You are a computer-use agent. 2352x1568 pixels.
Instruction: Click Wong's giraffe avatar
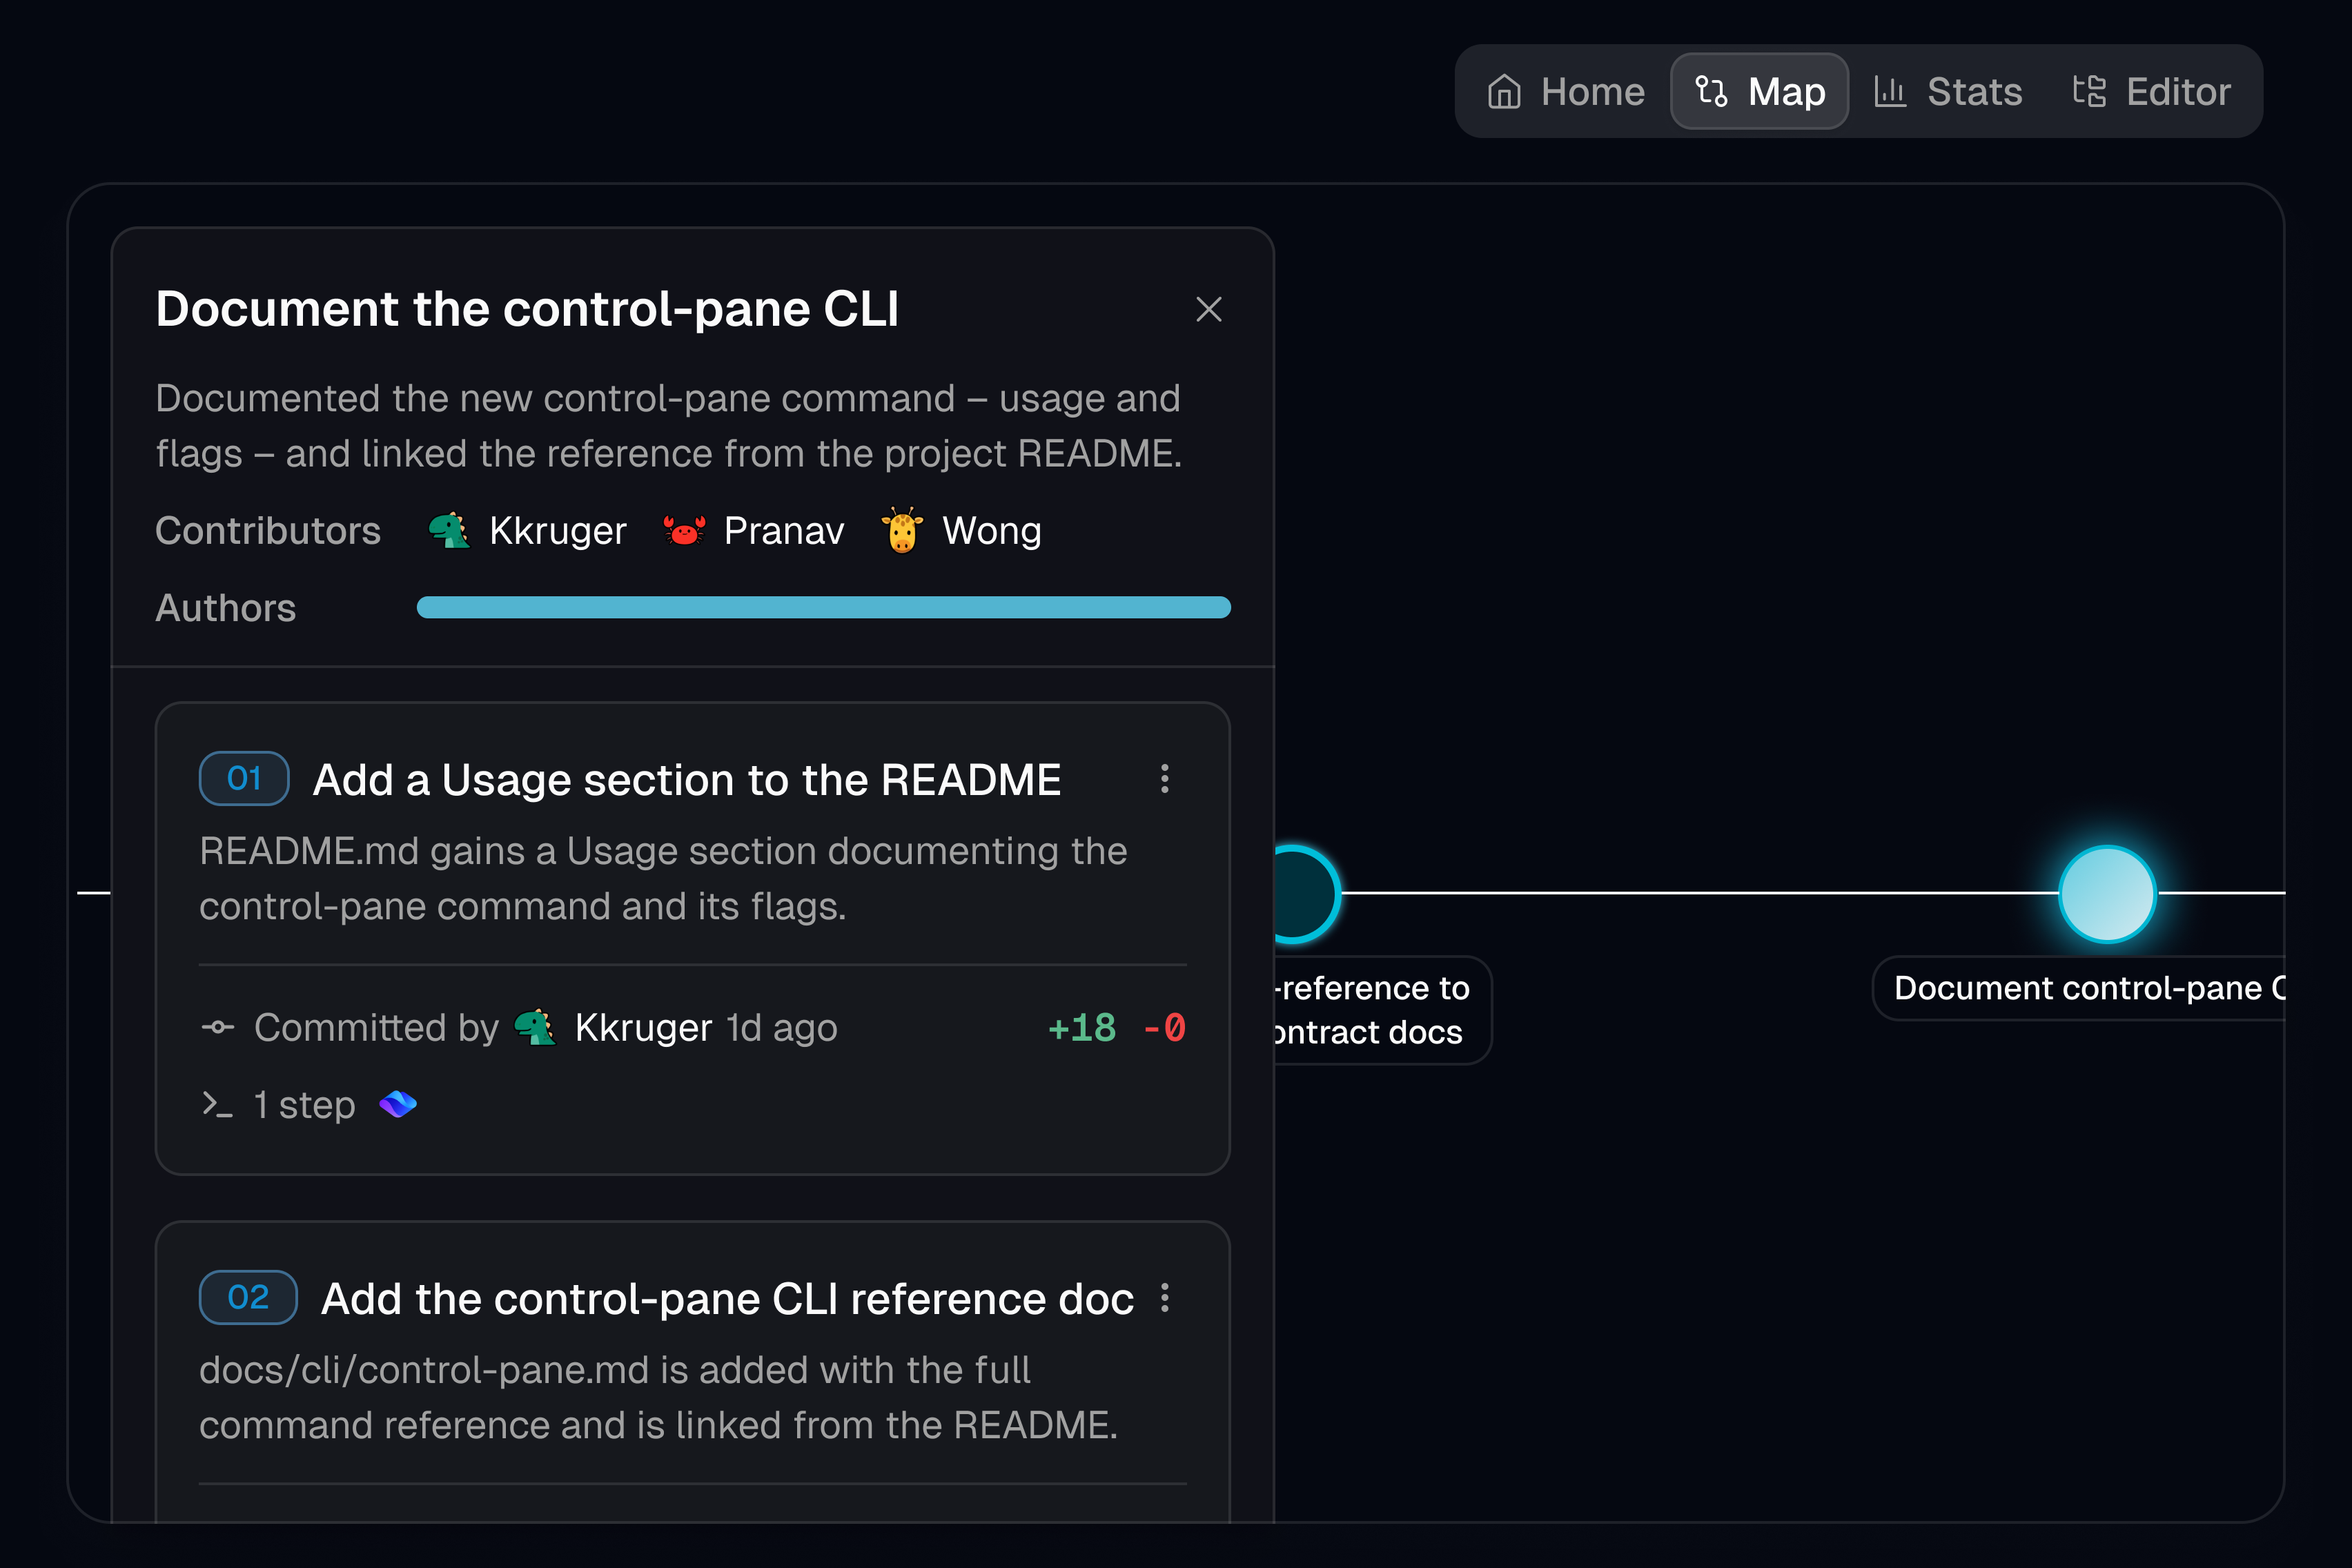[902, 531]
